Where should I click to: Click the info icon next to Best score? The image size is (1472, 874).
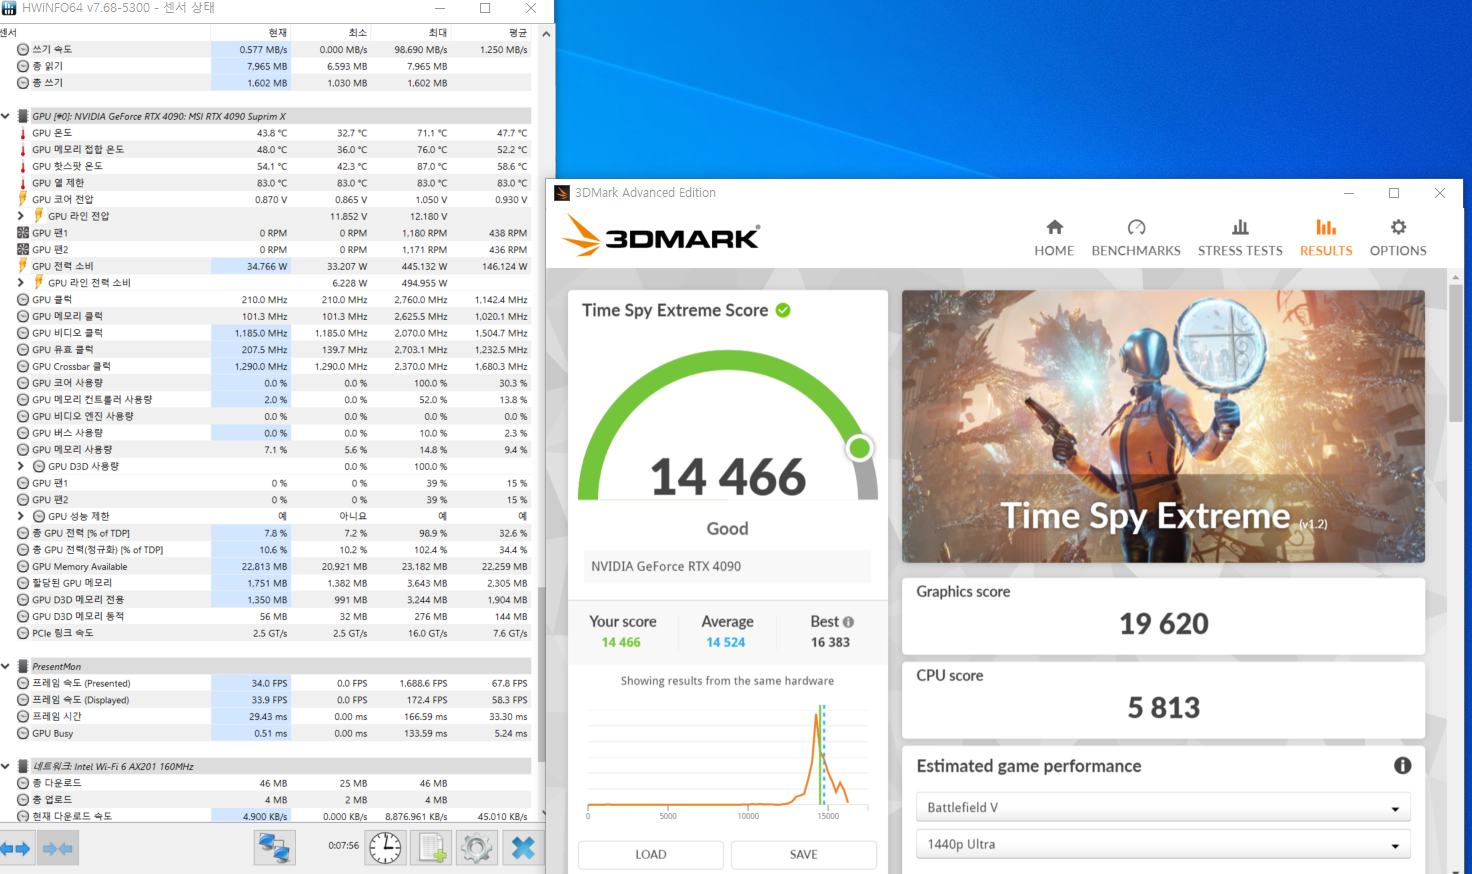[x=849, y=622]
